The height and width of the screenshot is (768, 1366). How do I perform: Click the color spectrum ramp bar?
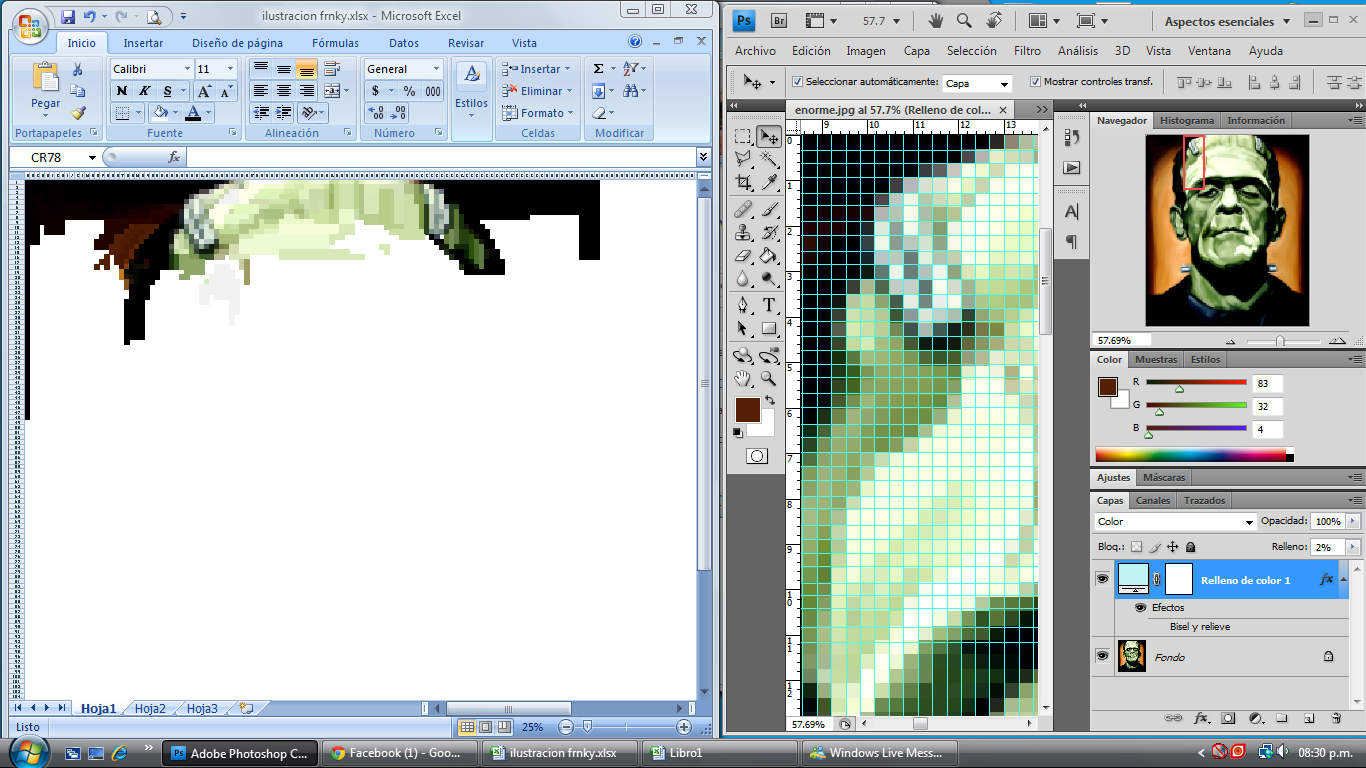point(1194,455)
